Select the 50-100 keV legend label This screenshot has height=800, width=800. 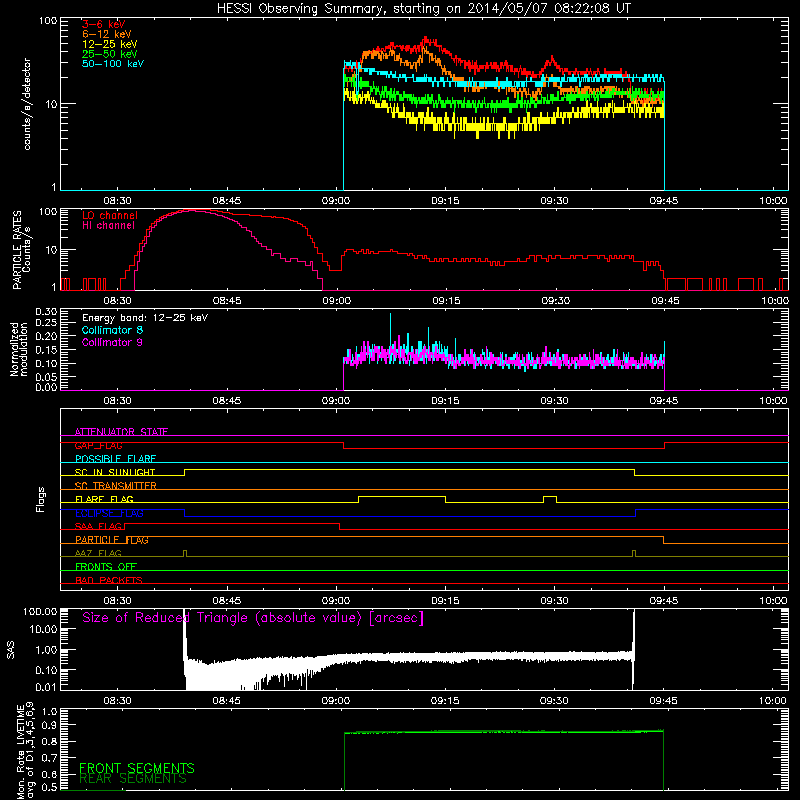click(113, 64)
